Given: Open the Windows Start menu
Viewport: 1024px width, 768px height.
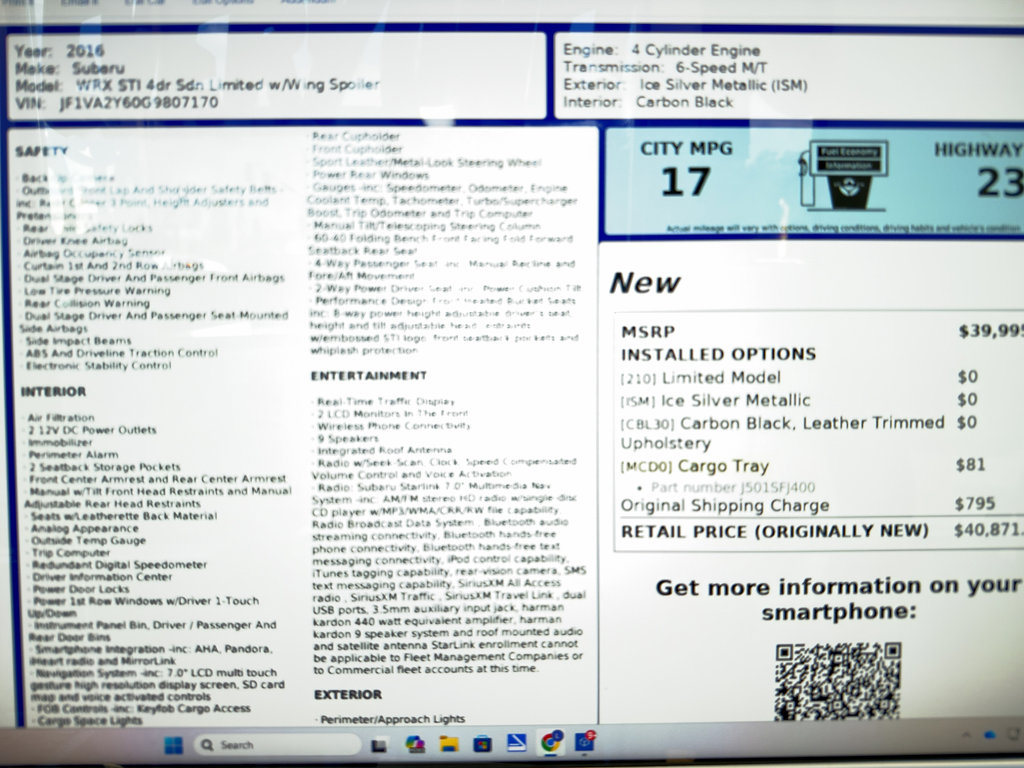Looking at the screenshot, I should pos(173,744).
